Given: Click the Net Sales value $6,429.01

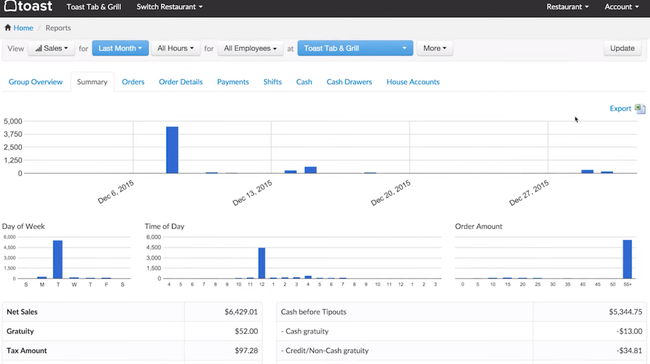Looking at the screenshot, I should (241, 312).
